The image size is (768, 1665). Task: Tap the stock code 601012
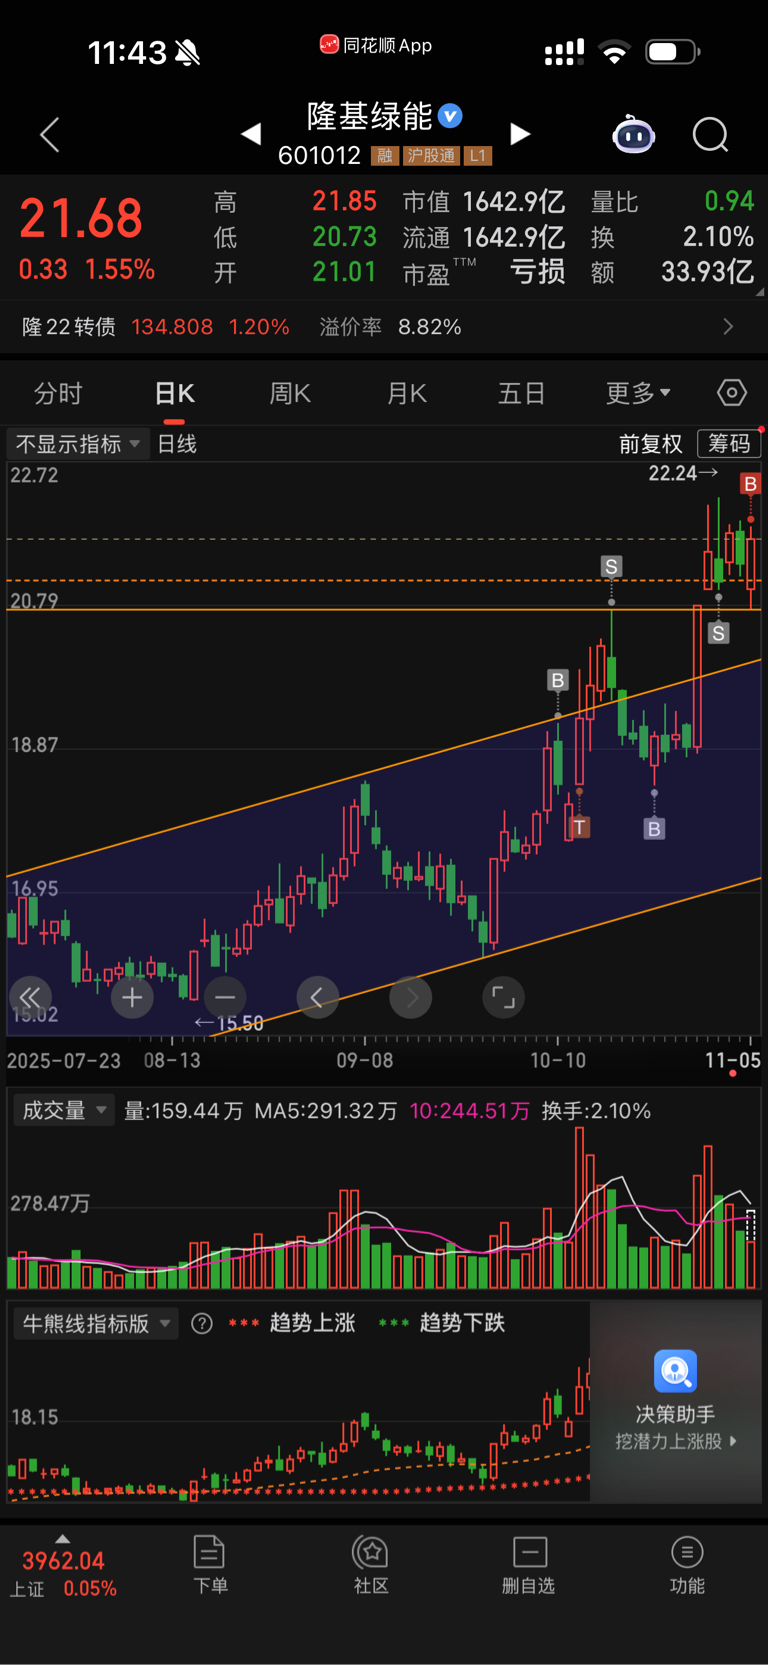point(319,156)
